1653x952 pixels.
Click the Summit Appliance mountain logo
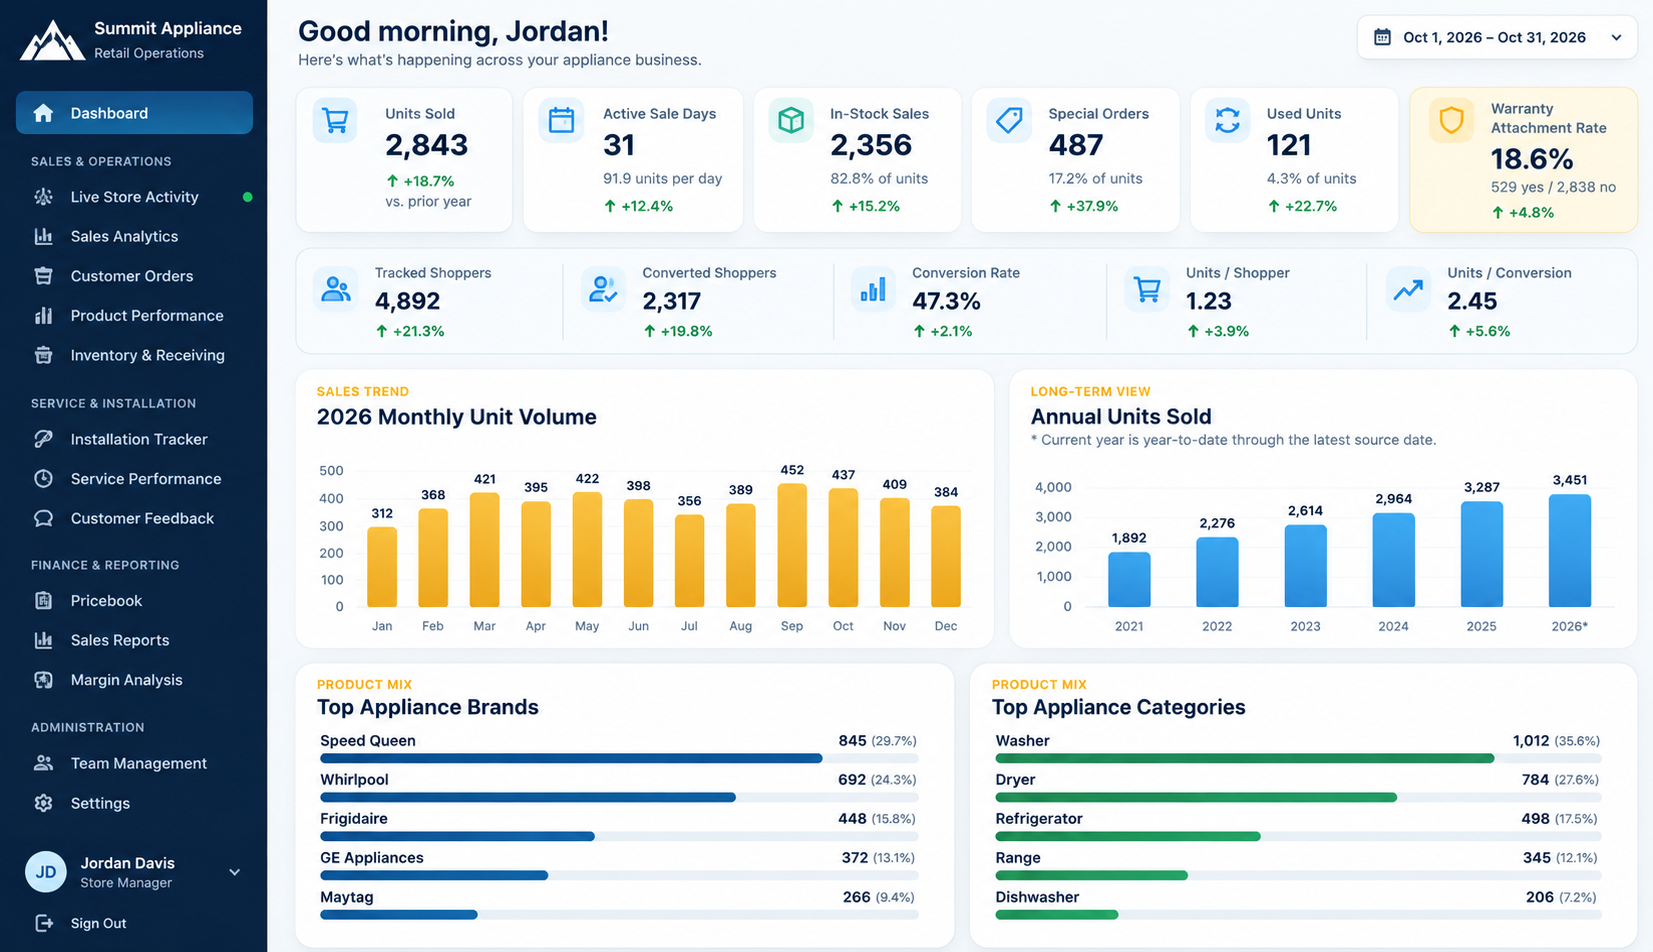52,40
